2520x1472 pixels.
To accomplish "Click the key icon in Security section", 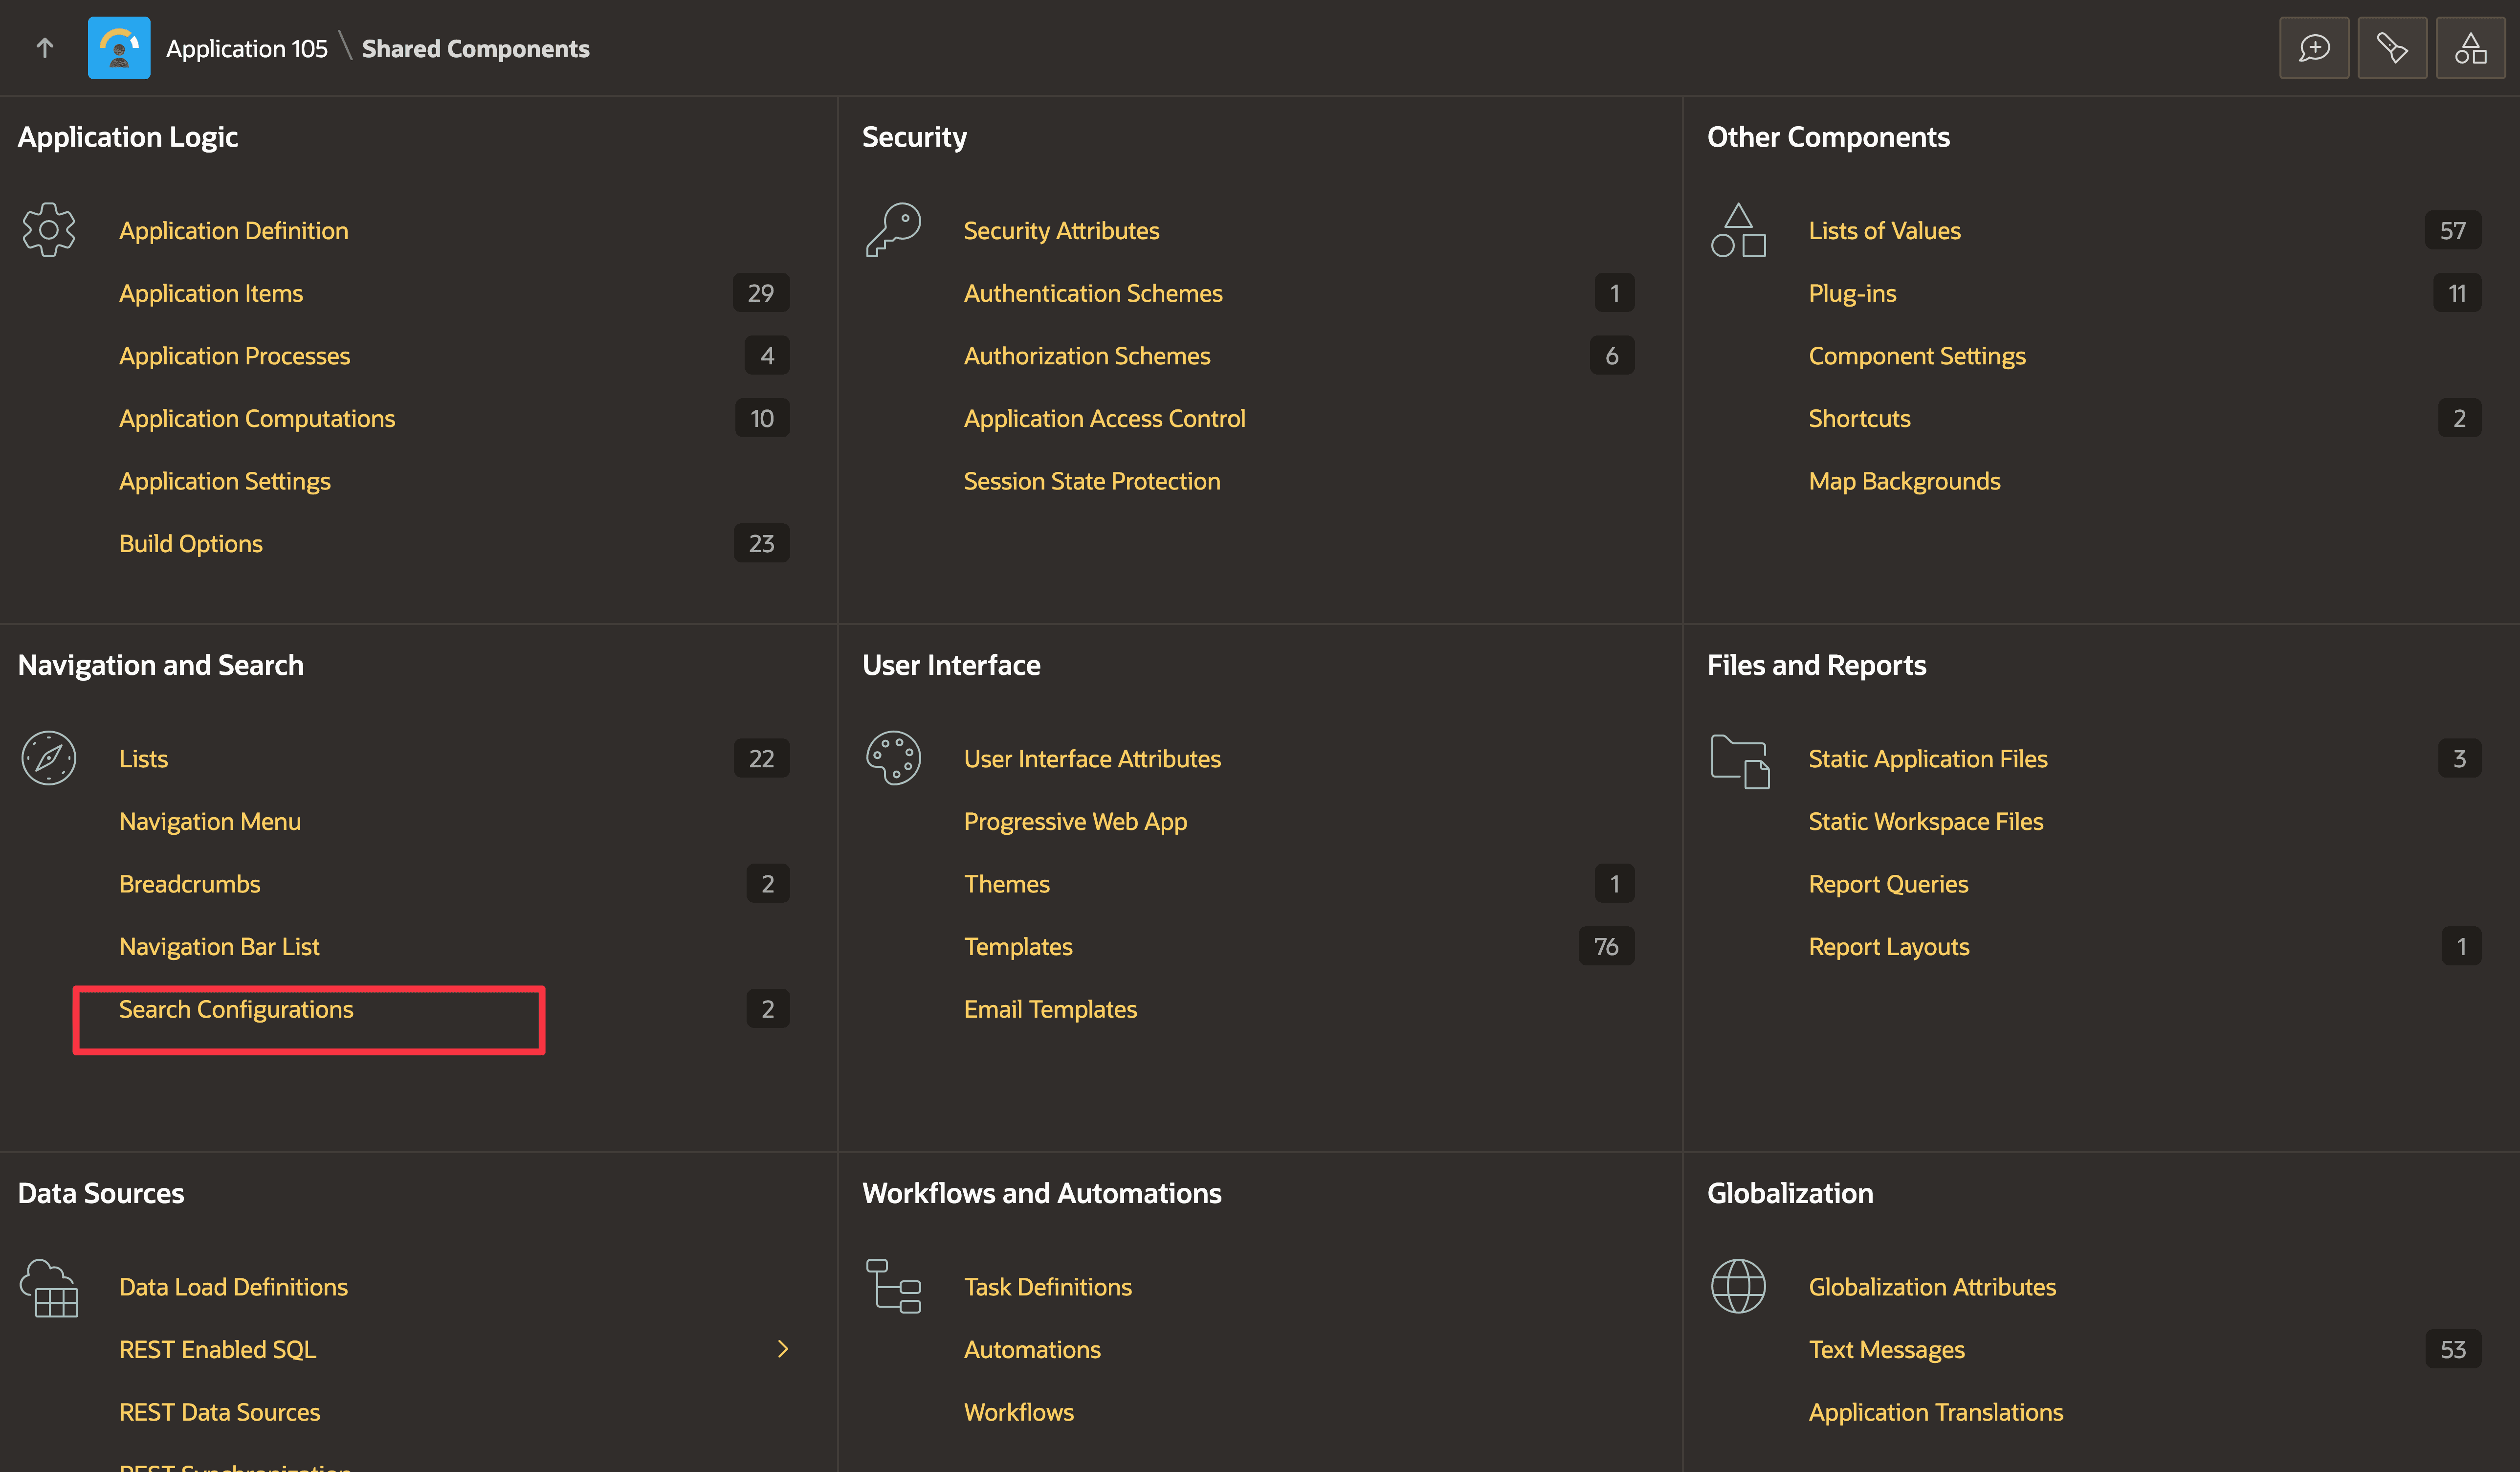I will (x=893, y=229).
